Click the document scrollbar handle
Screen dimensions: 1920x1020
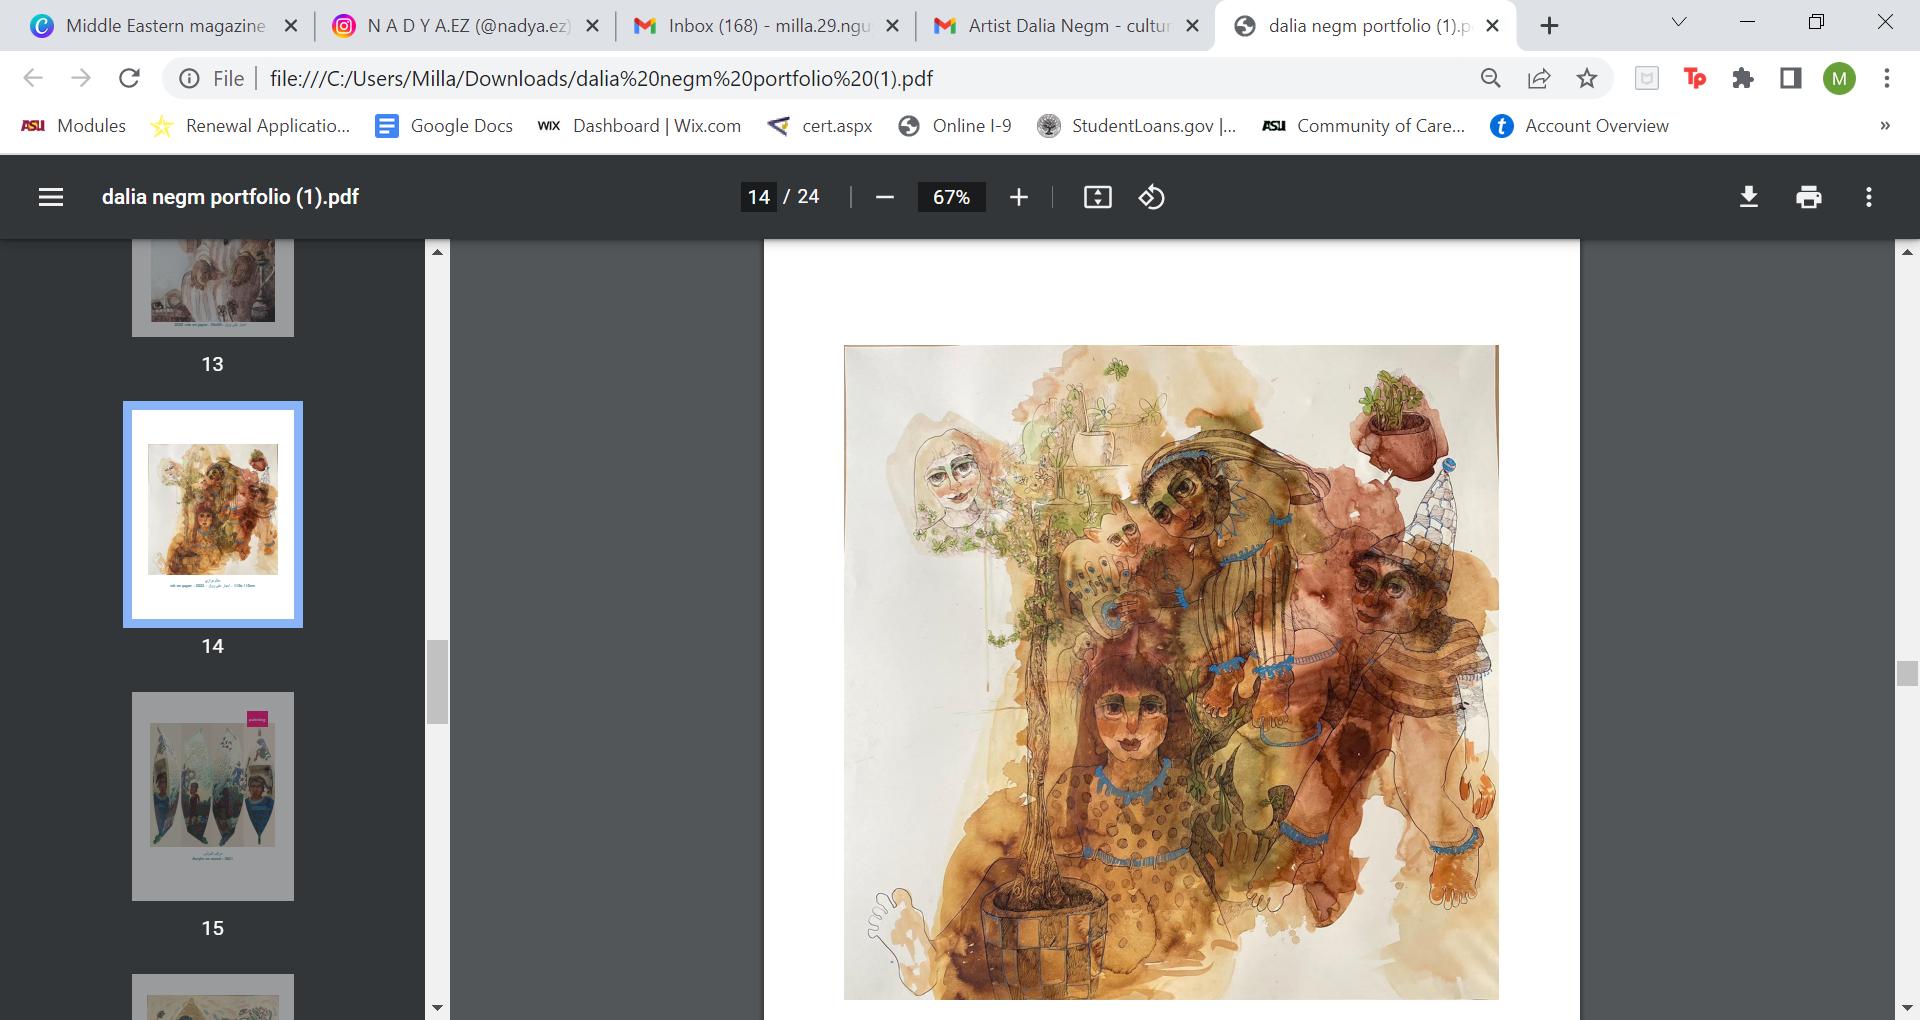(x=1907, y=673)
